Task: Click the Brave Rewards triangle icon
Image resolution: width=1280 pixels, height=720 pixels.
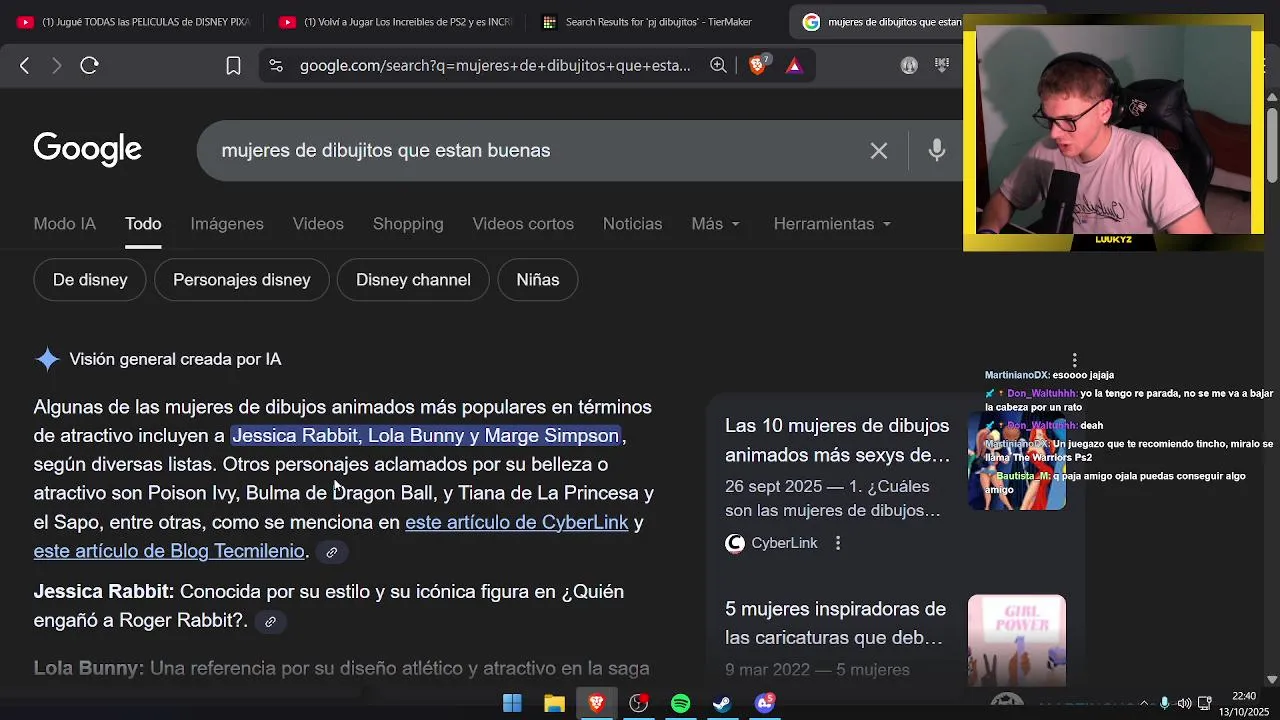Action: click(x=794, y=66)
